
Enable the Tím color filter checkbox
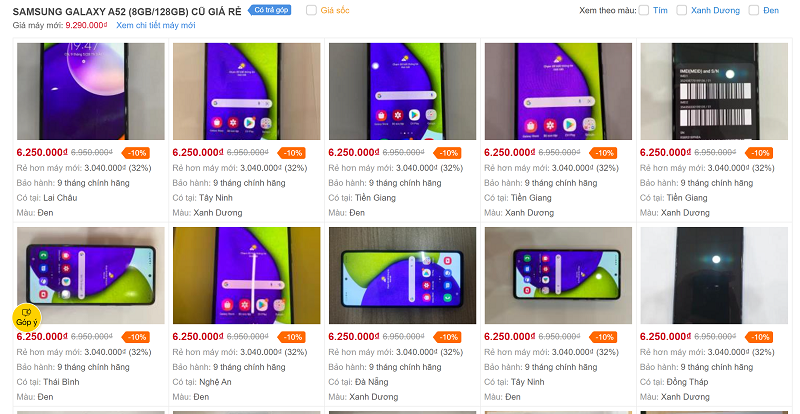pos(644,10)
